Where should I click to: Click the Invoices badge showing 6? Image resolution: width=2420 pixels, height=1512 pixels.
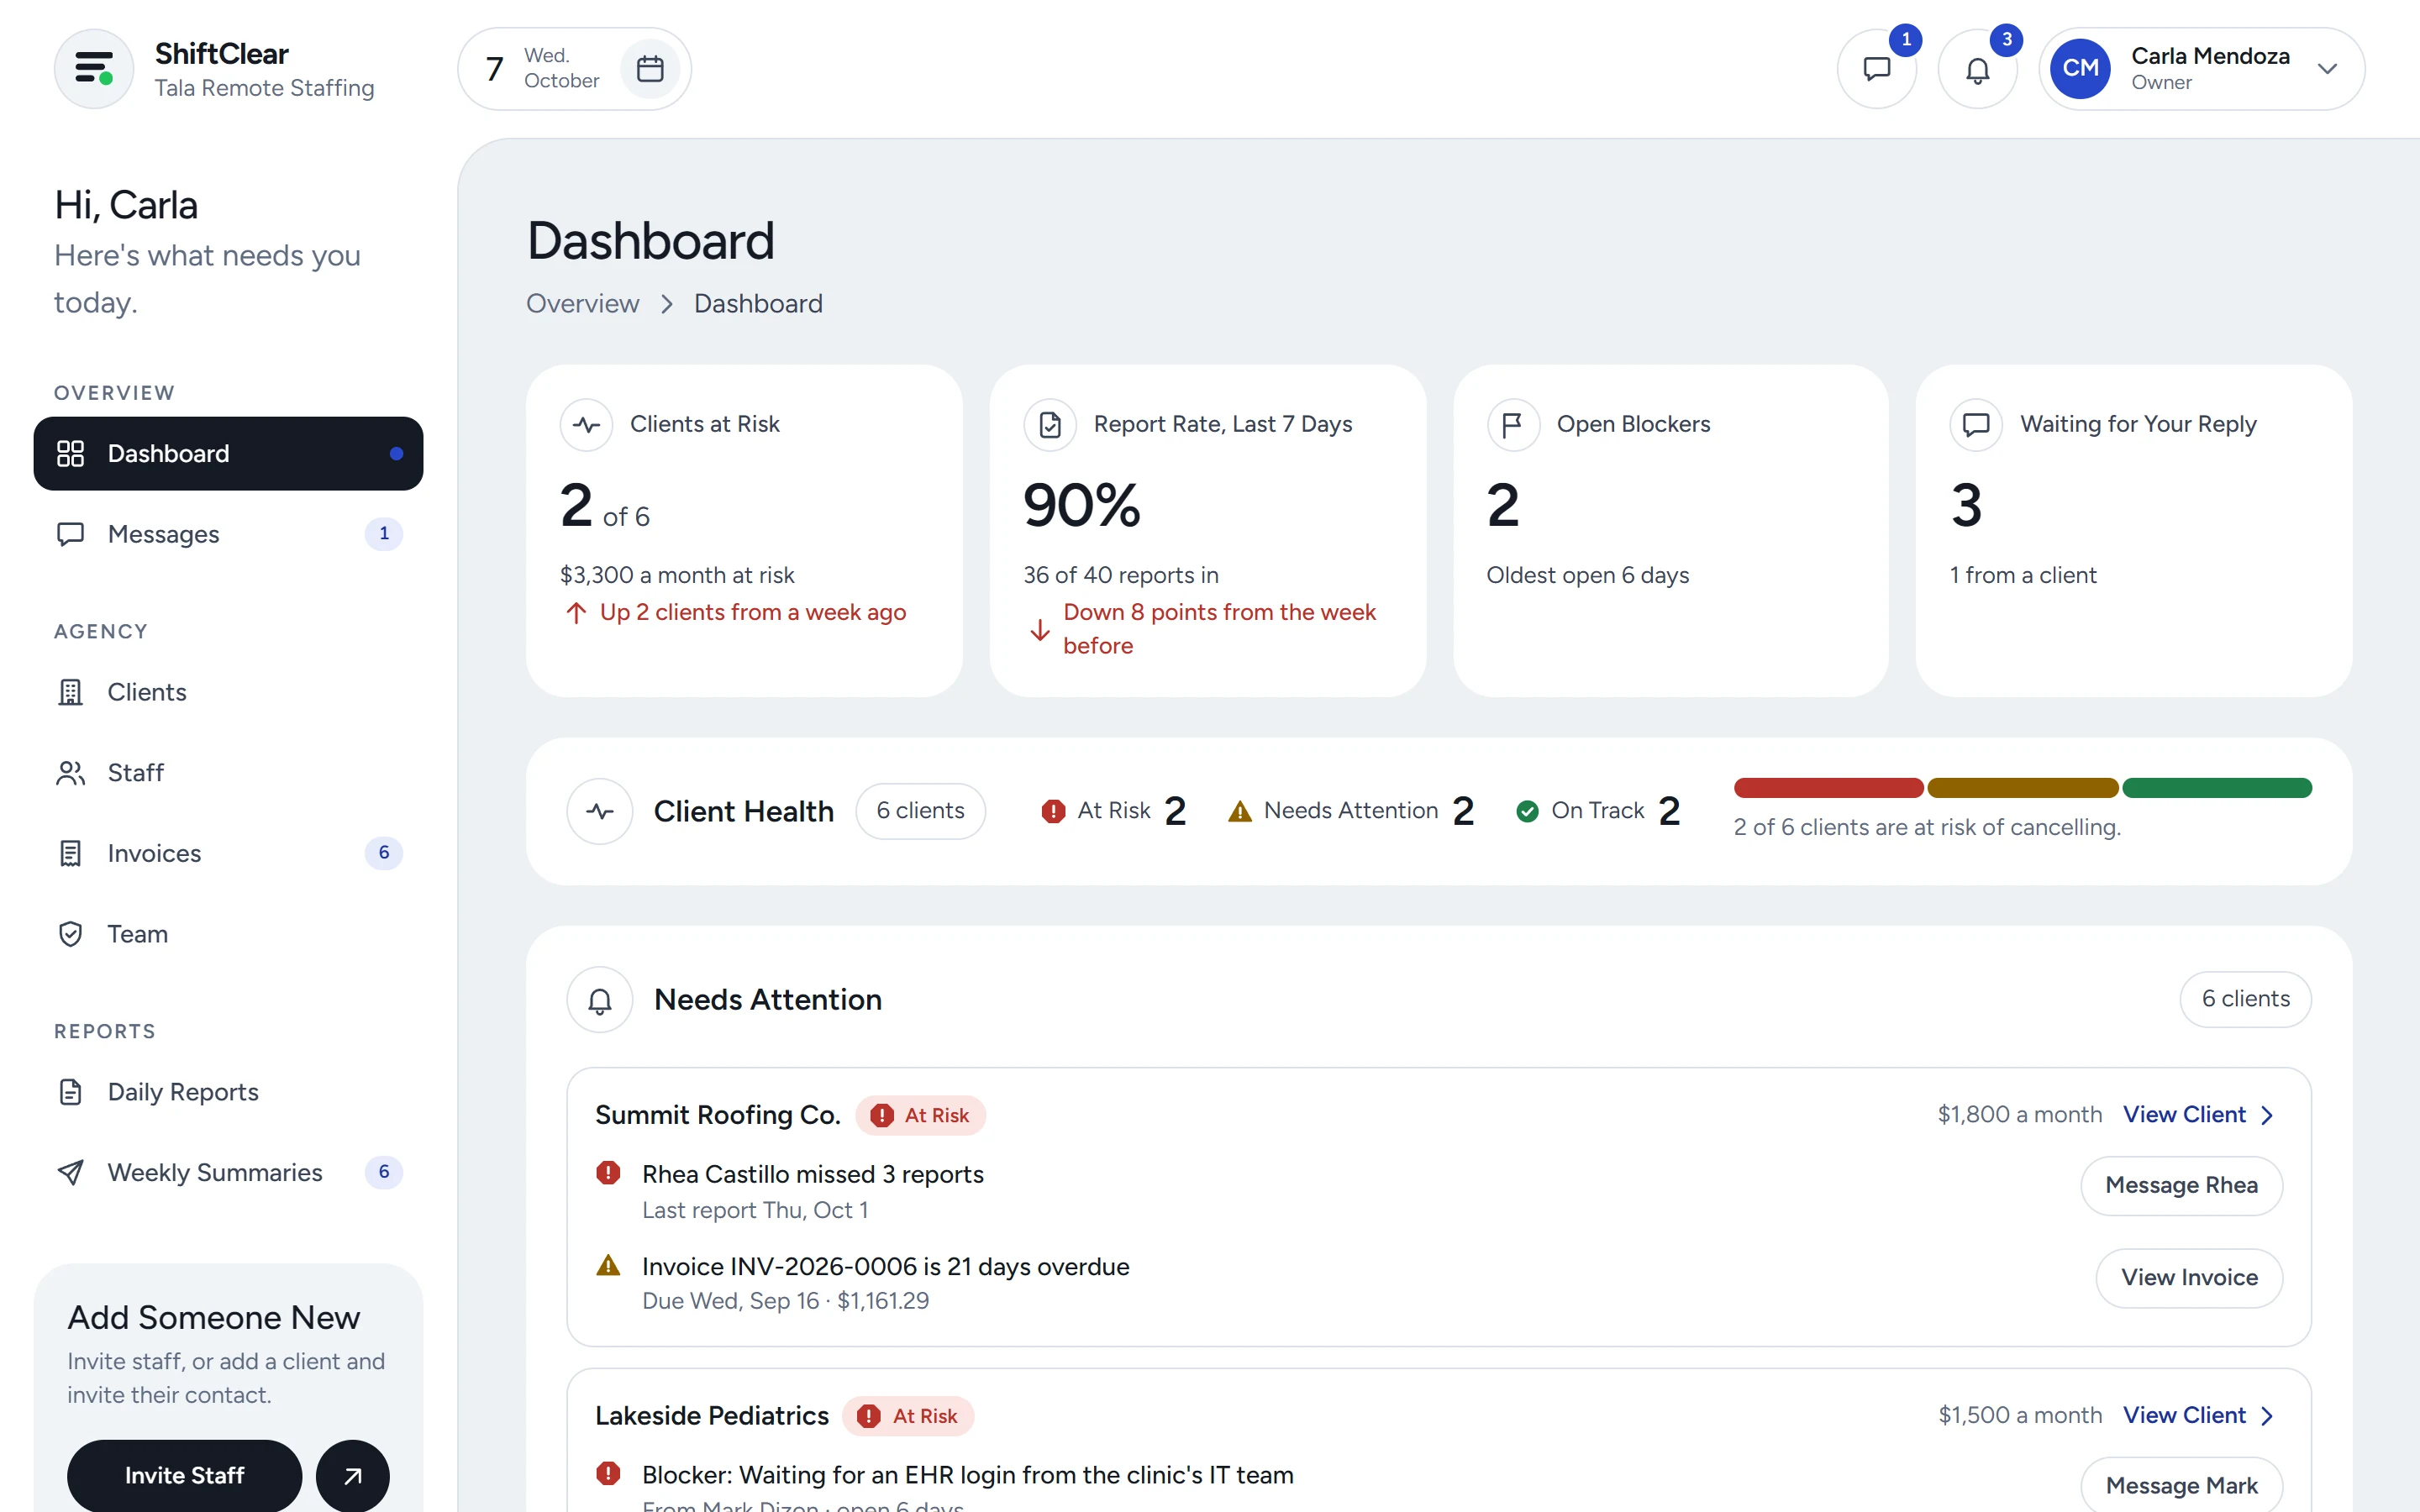pos(384,853)
